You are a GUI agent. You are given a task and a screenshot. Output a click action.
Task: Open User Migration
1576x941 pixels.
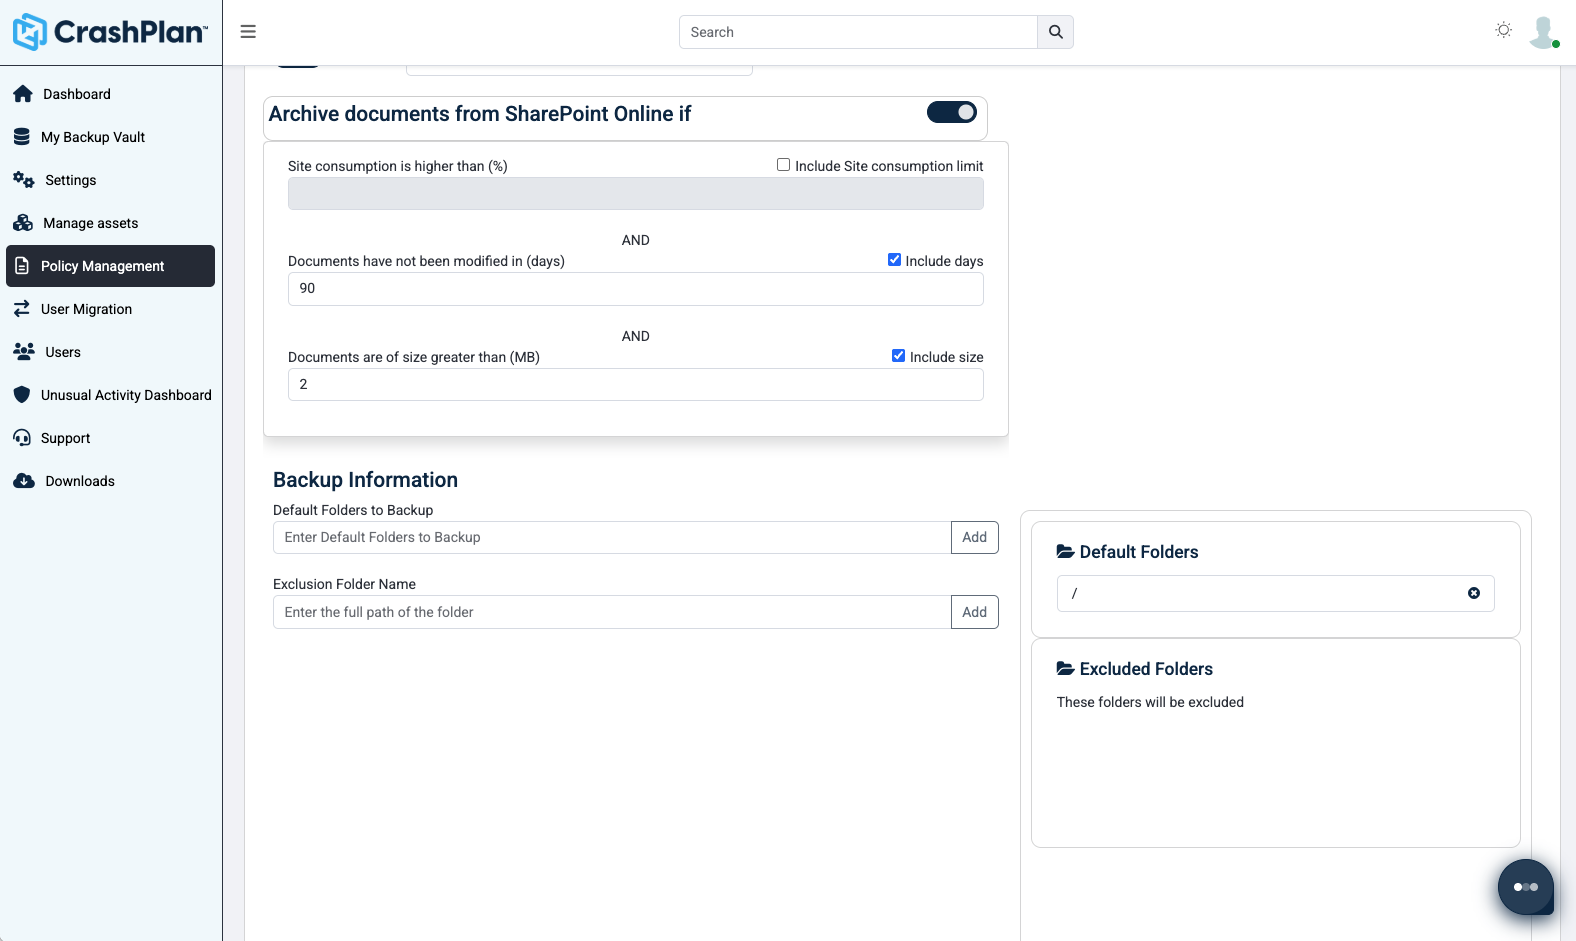click(x=111, y=309)
